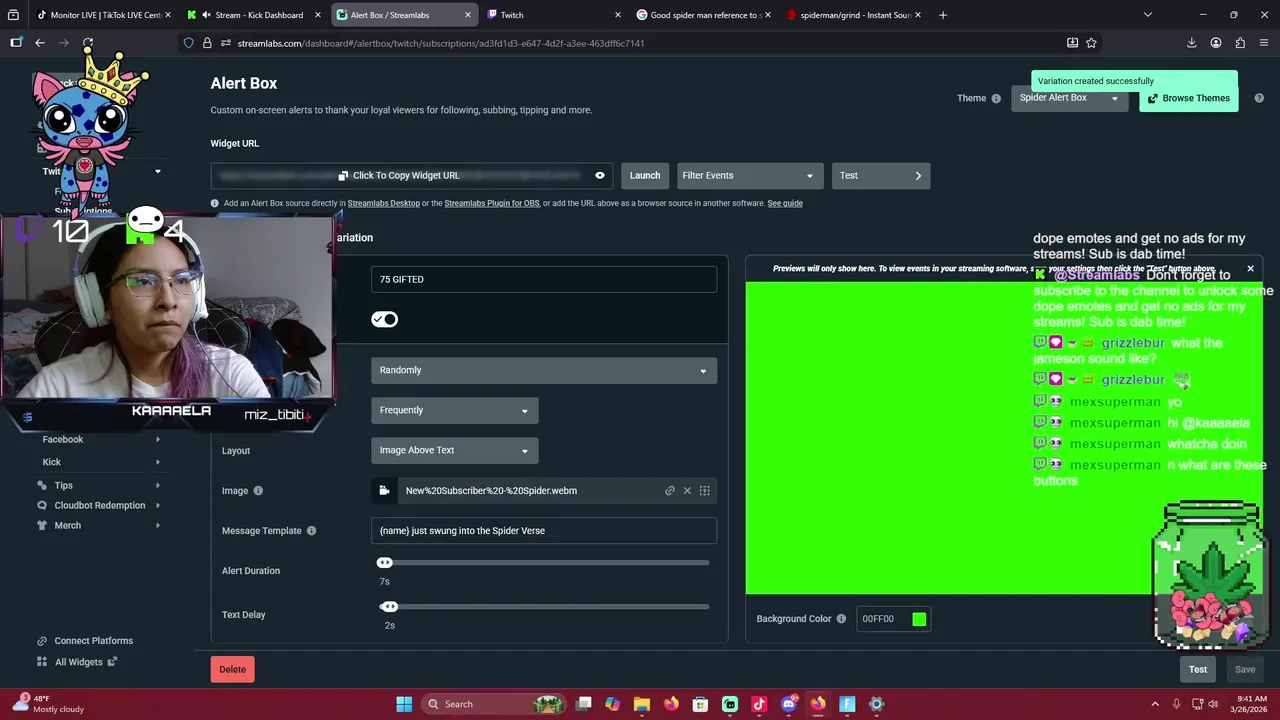This screenshot has width=1280, height=720.
Task: Click info icon next to Background Color
Action: [x=841, y=619]
